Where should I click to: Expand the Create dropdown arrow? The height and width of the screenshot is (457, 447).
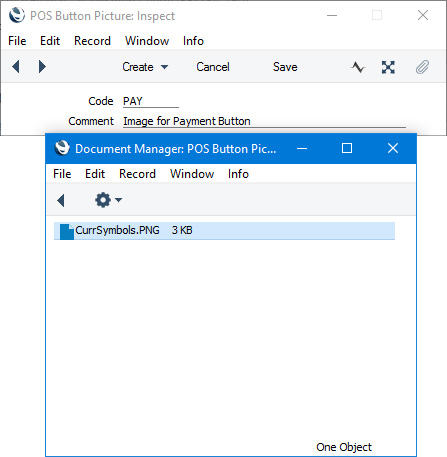point(164,67)
